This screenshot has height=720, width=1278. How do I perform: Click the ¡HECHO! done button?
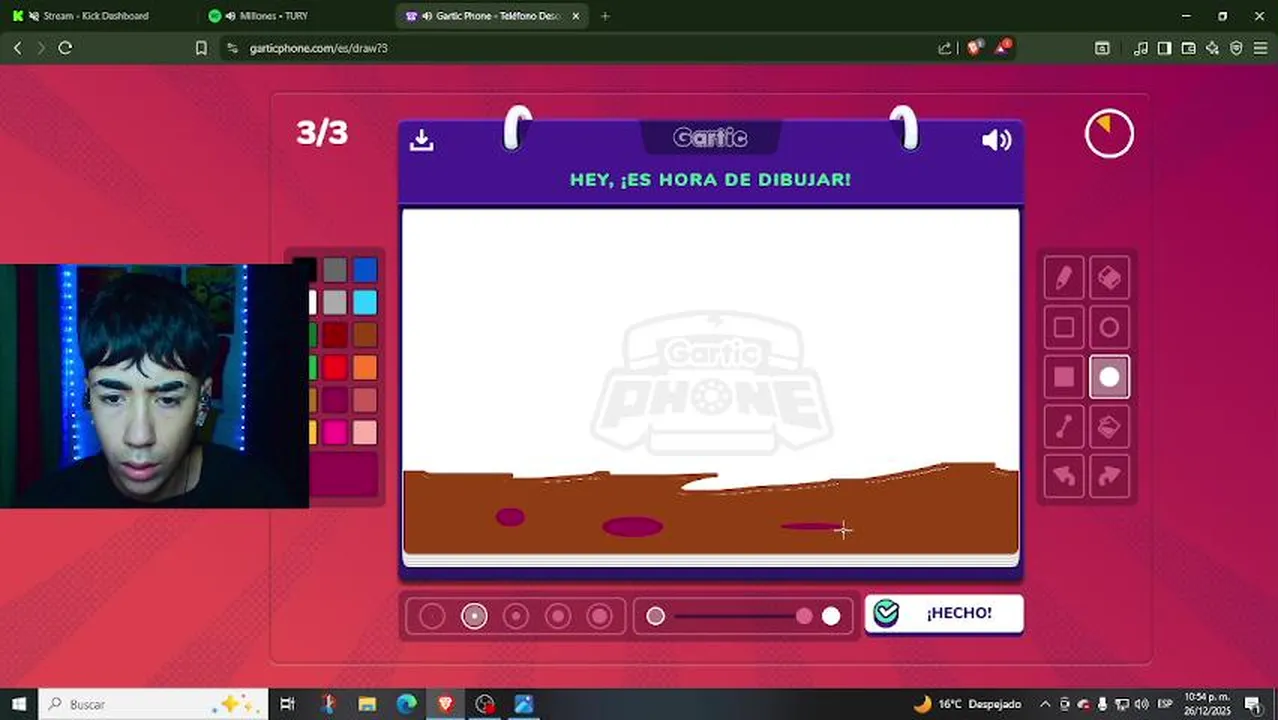pos(944,613)
